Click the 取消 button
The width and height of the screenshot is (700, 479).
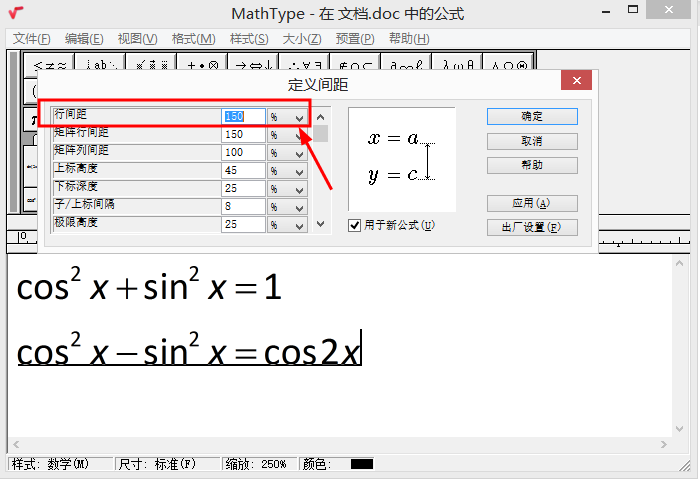pos(532,141)
